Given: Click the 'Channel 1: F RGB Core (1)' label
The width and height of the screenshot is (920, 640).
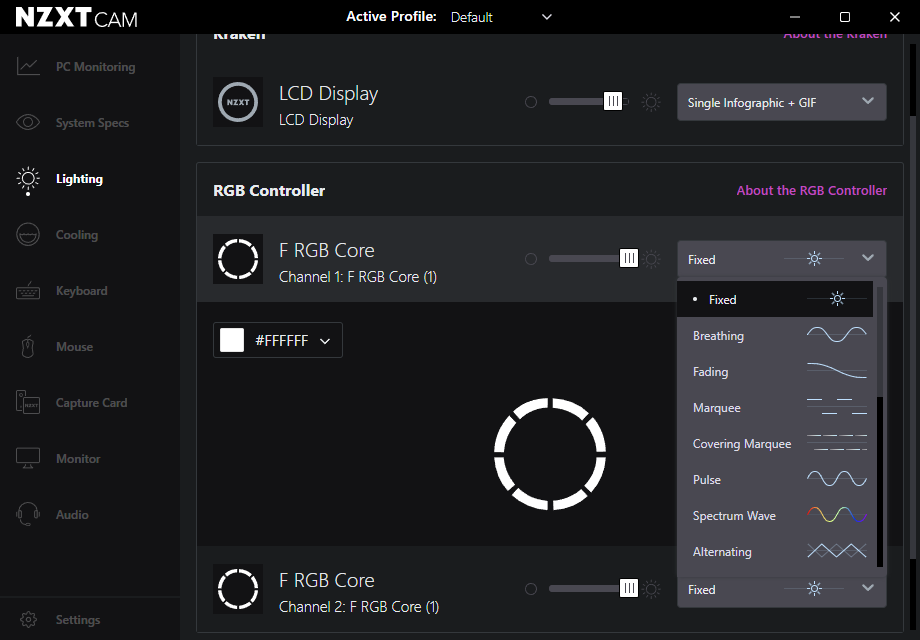Looking at the screenshot, I should click(358, 277).
